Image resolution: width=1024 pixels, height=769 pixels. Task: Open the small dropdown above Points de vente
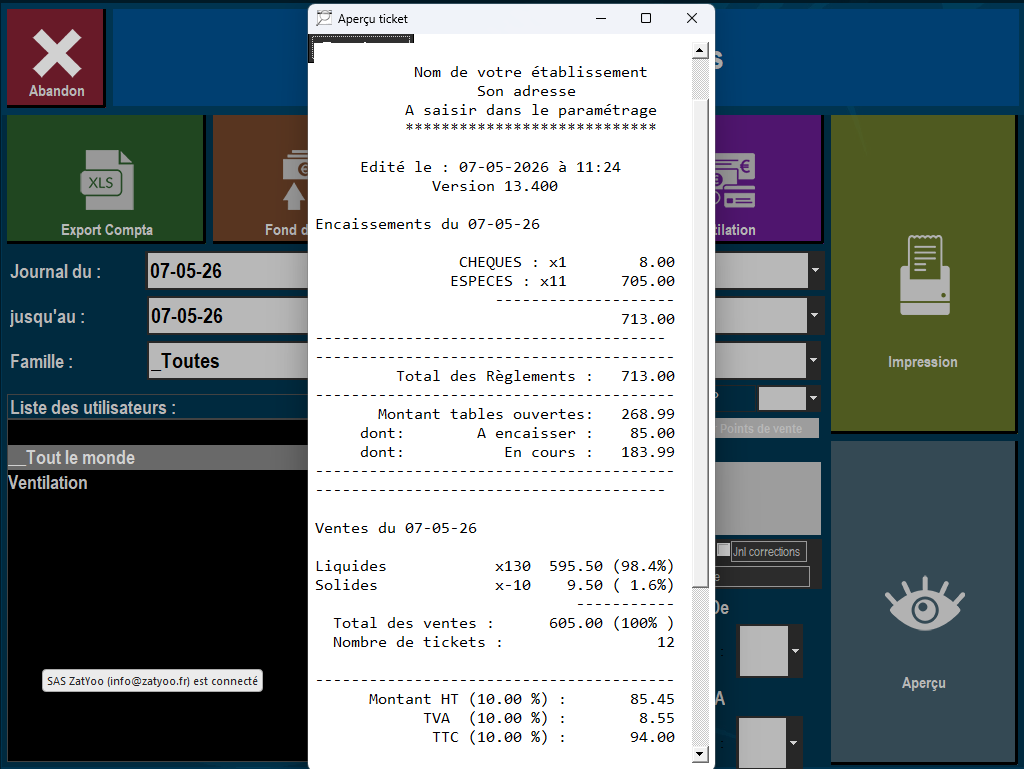813,398
